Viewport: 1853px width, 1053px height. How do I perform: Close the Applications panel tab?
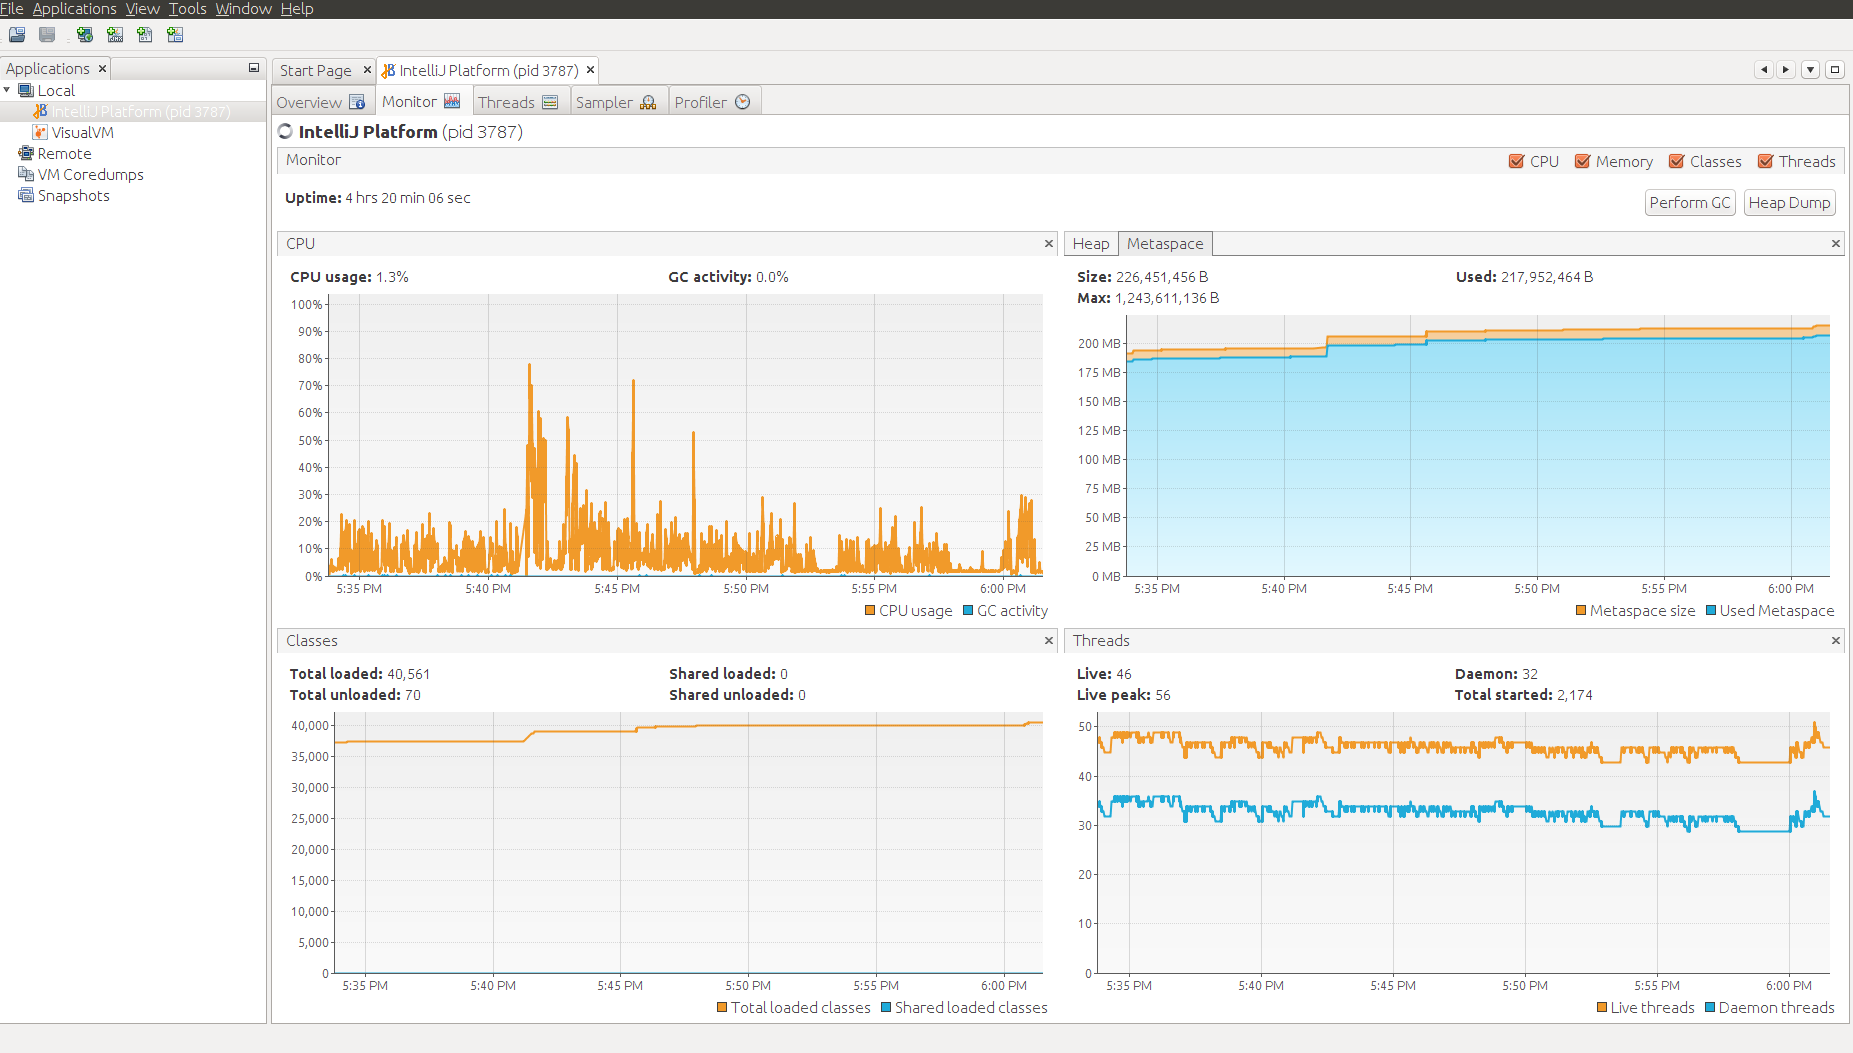102,68
